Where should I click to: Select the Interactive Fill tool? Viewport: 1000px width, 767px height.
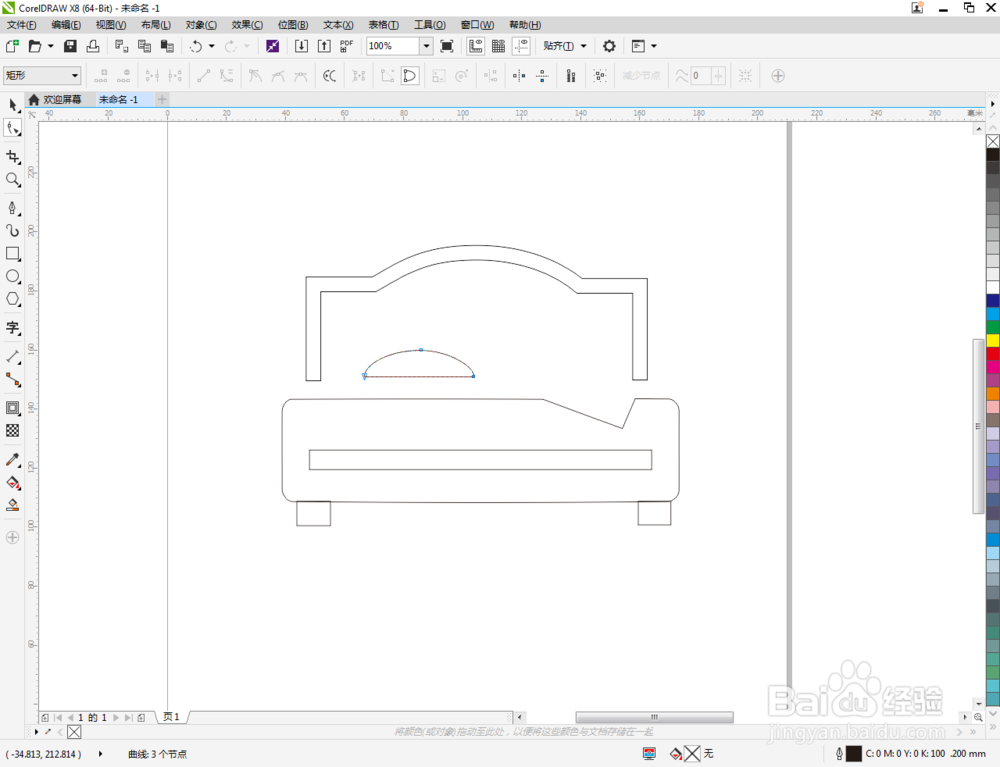click(13, 483)
